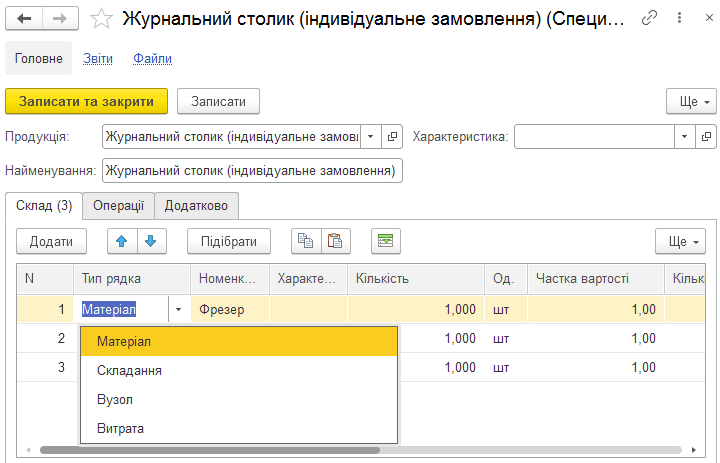Screen dimensions: 720x463
Task: Click the 1,000 quantity cell in row 1
Action: pyautogui.click(x=416, y=310)
